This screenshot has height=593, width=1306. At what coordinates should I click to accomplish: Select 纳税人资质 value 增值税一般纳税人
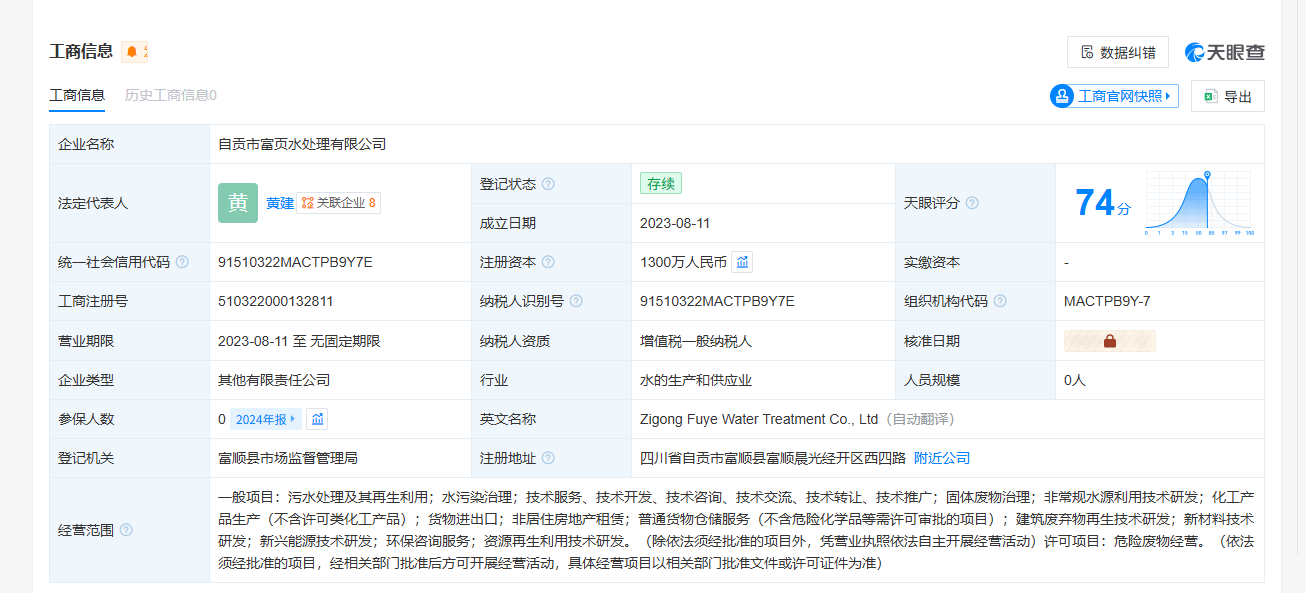(x=696, y=341)
